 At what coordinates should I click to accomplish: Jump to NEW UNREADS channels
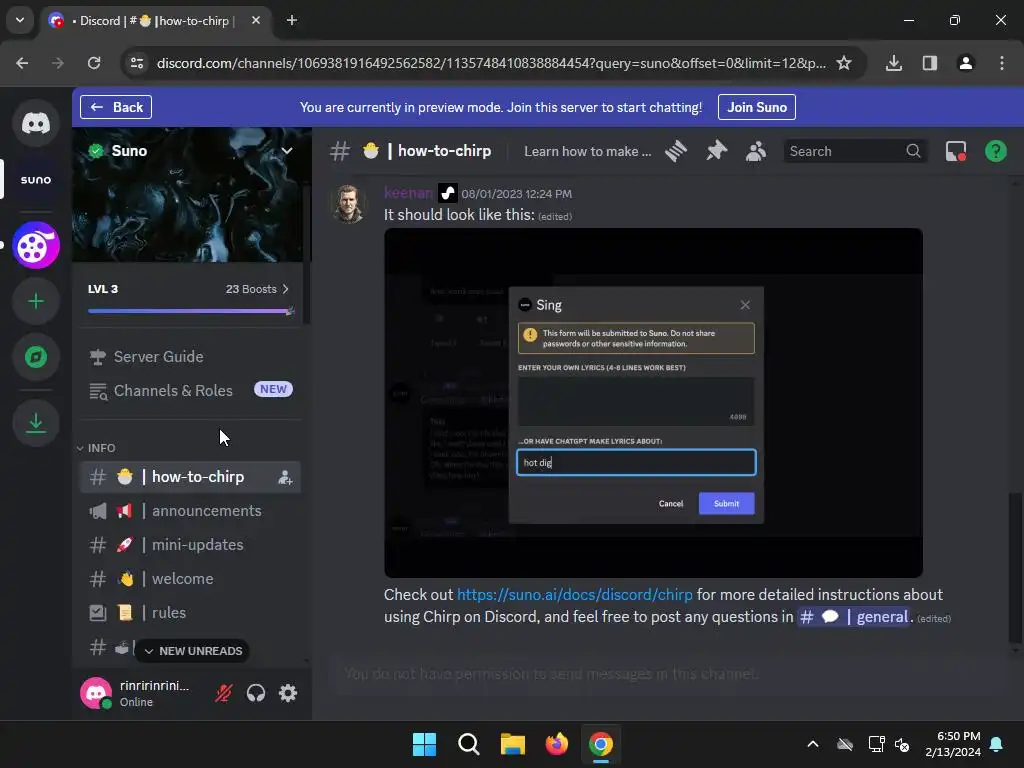(193, 651)
